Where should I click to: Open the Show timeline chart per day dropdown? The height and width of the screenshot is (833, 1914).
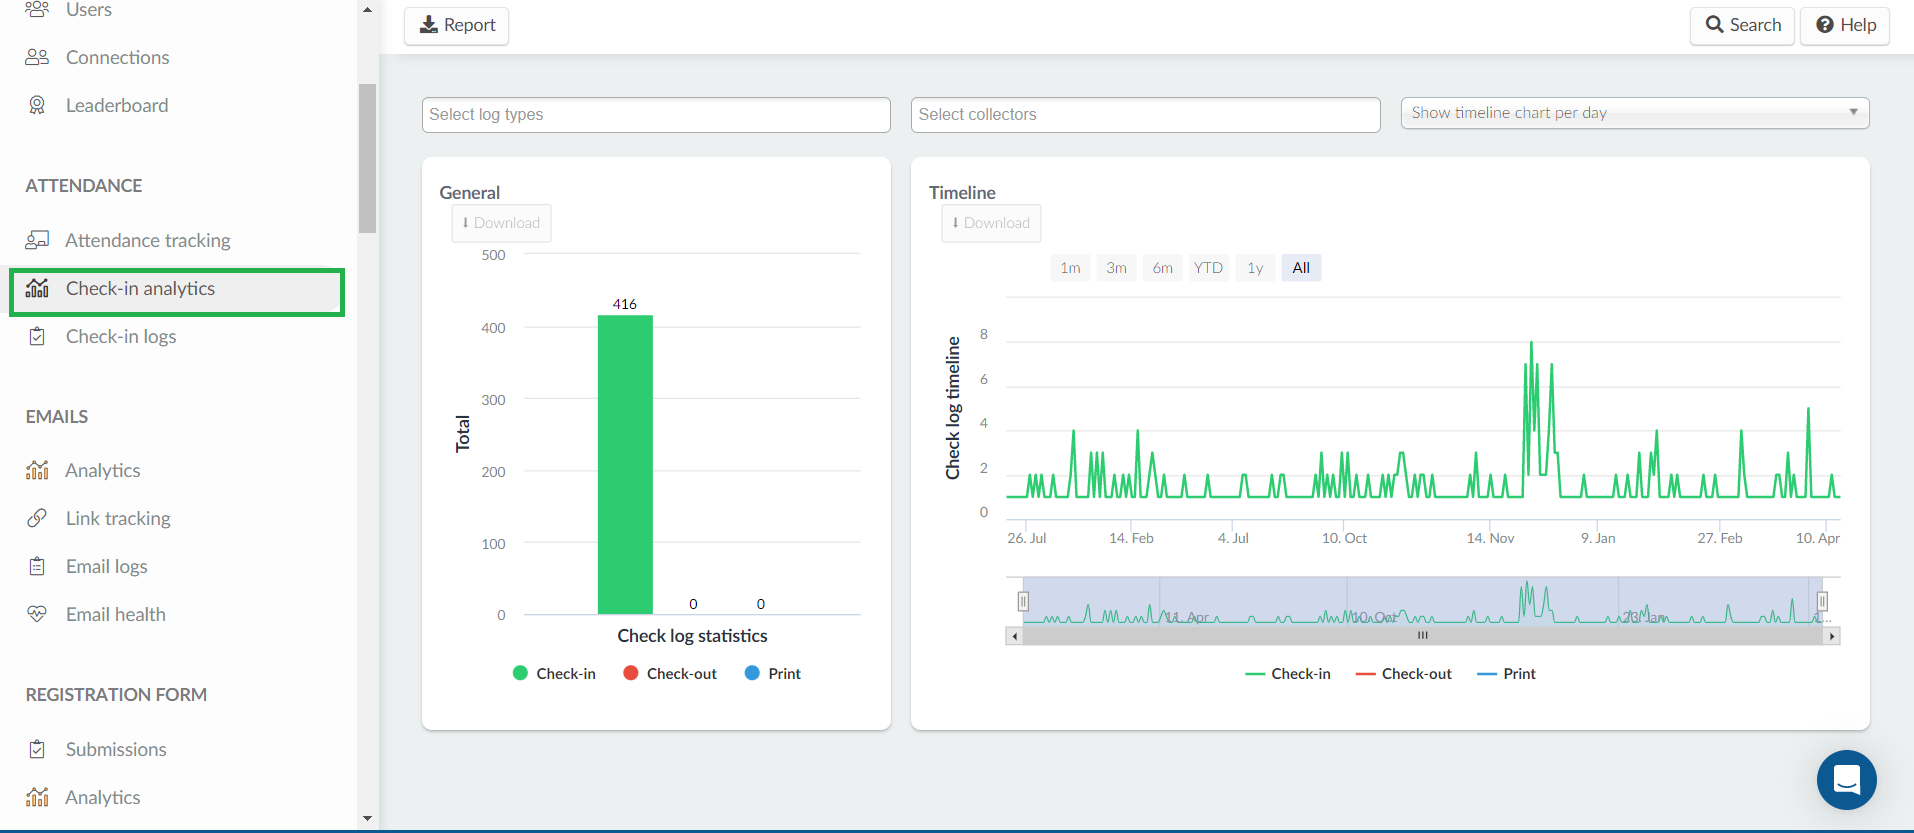(x=1635, y=113)
